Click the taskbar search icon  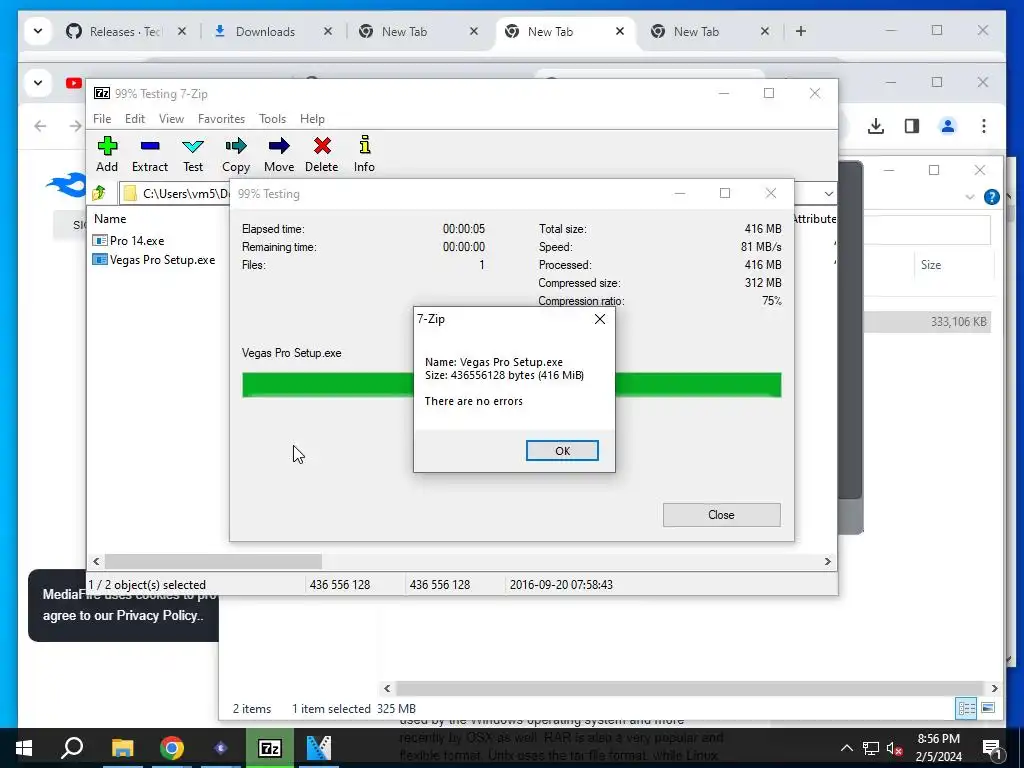72,748
